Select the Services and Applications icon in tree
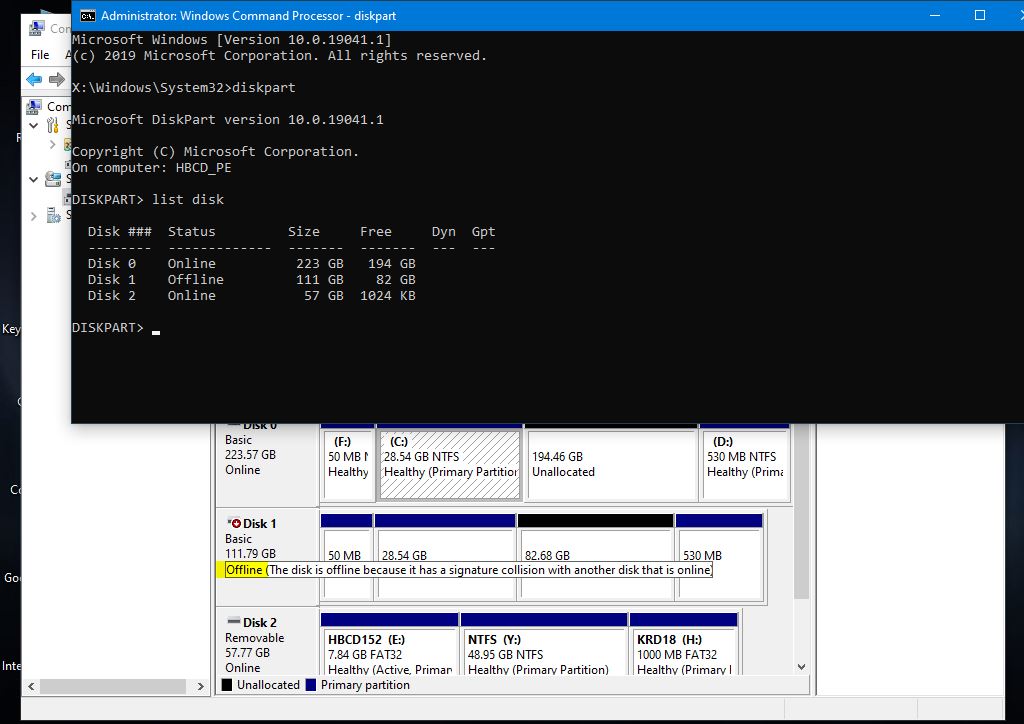The width and height of the screenshot is (1024, 724). click(52, 215)
